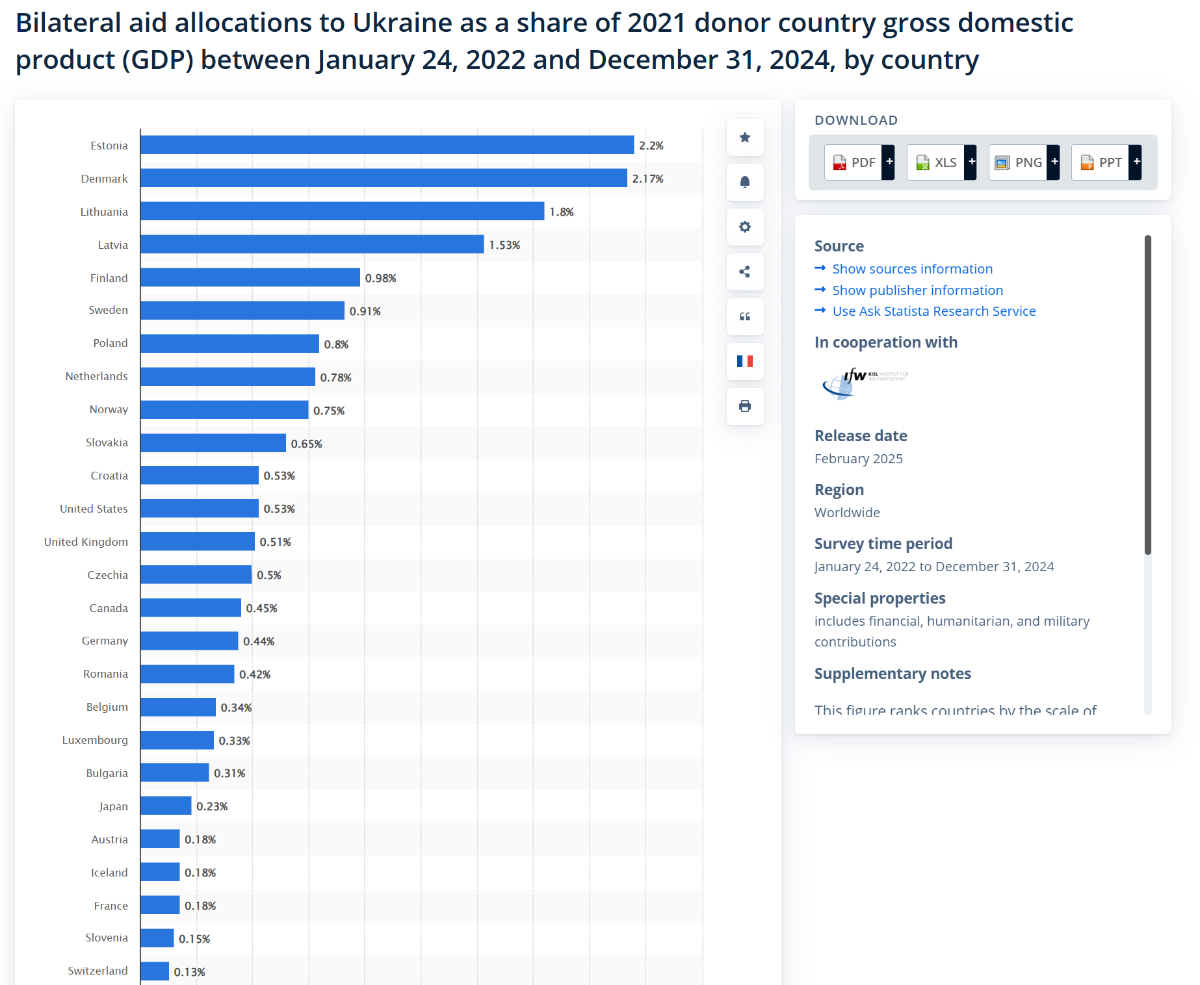Open Show publisher information link
The height and width of the screenshot is (985, 1200).
(917, 290)
